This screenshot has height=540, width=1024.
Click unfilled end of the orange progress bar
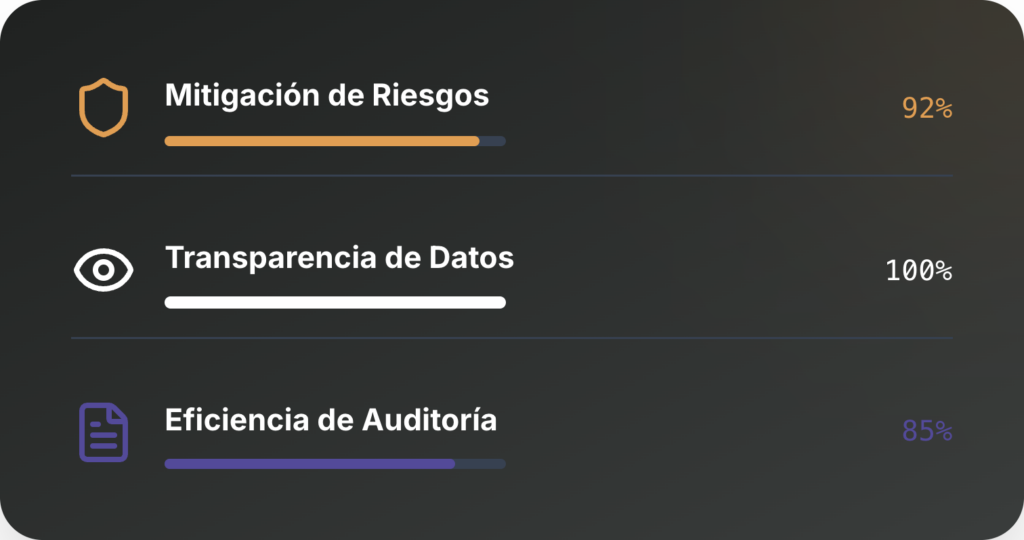pyautogui.click(x=493, y=141)
